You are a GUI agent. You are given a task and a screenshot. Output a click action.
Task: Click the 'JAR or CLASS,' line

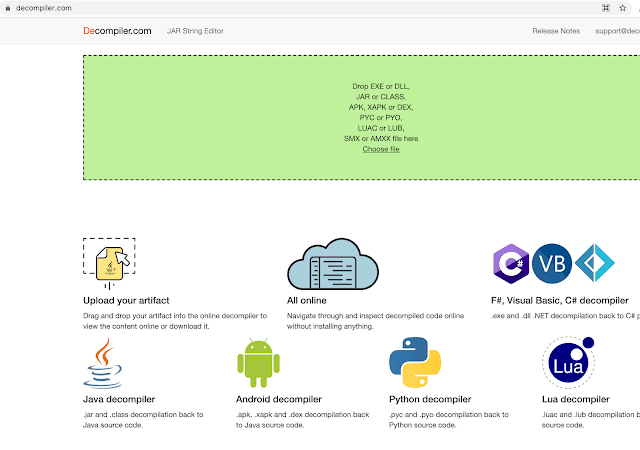[x=381, y=97]
